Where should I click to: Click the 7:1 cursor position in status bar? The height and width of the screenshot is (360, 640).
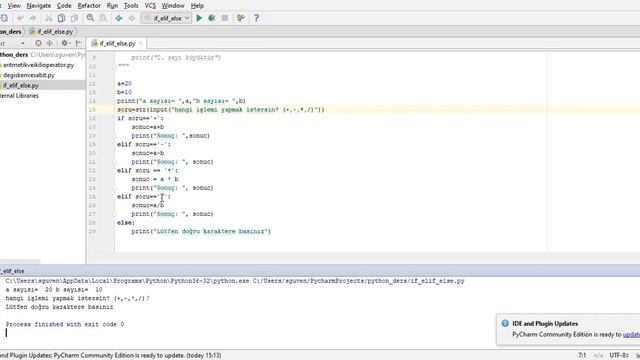[x=582, y=356]
